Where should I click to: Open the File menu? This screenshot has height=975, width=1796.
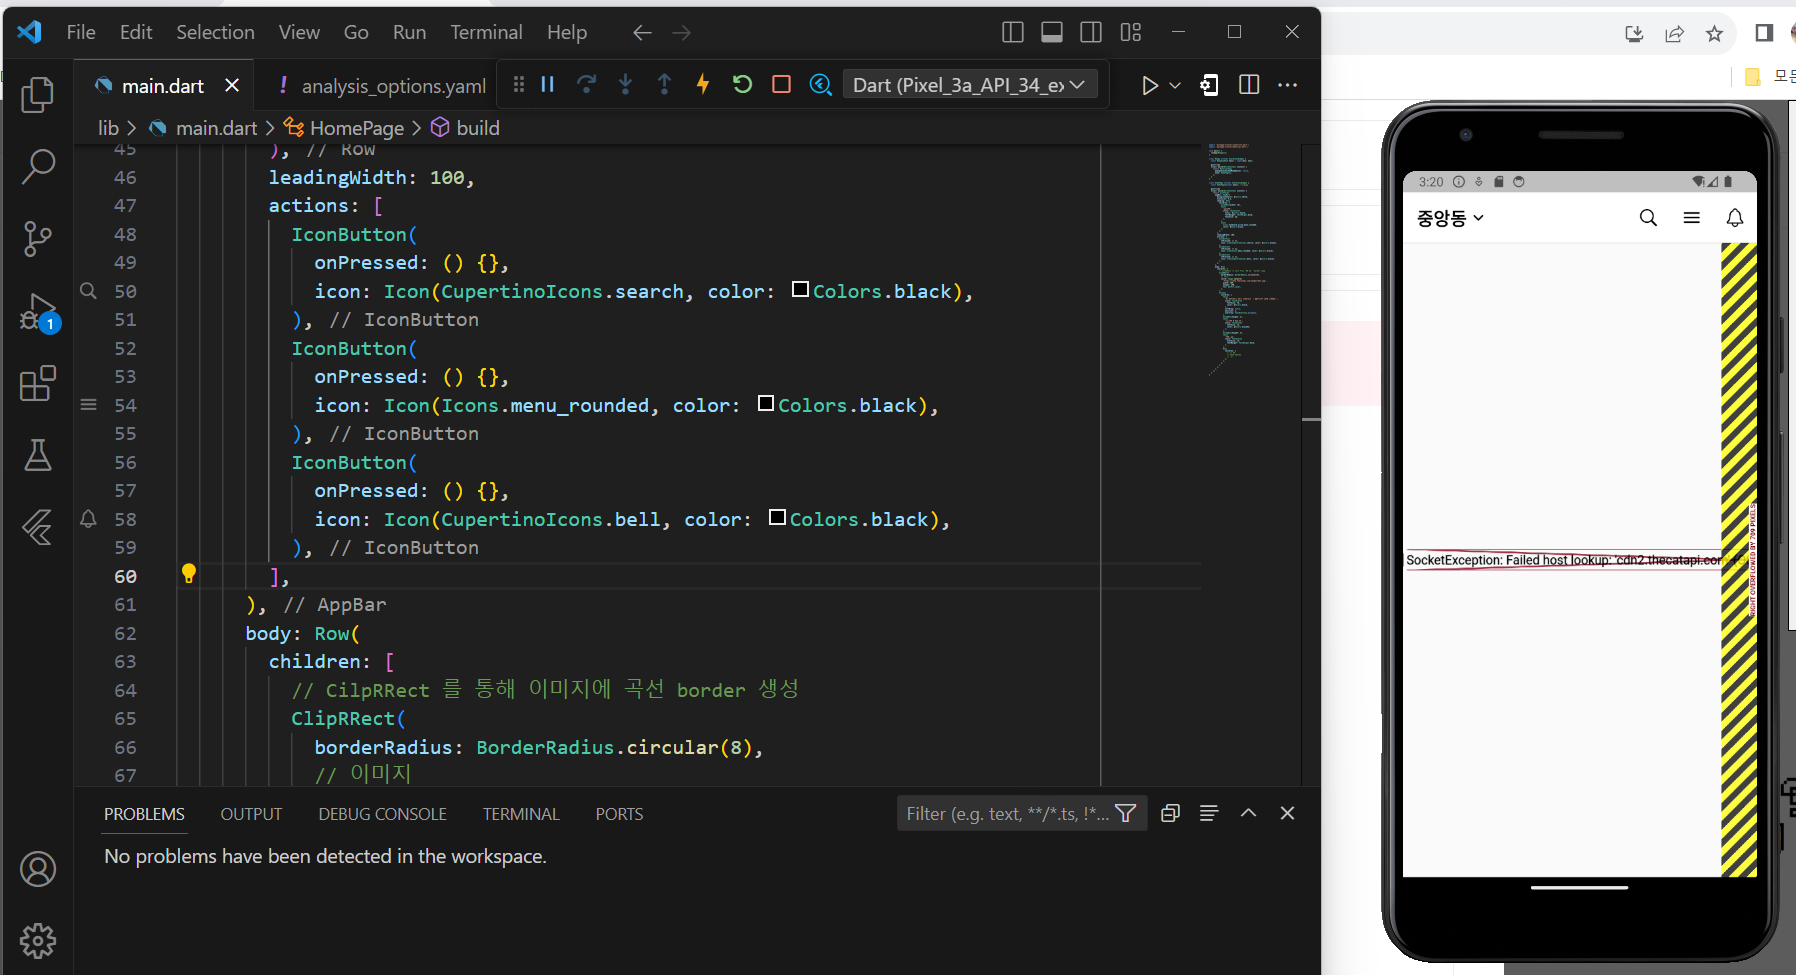pos(81,32)
